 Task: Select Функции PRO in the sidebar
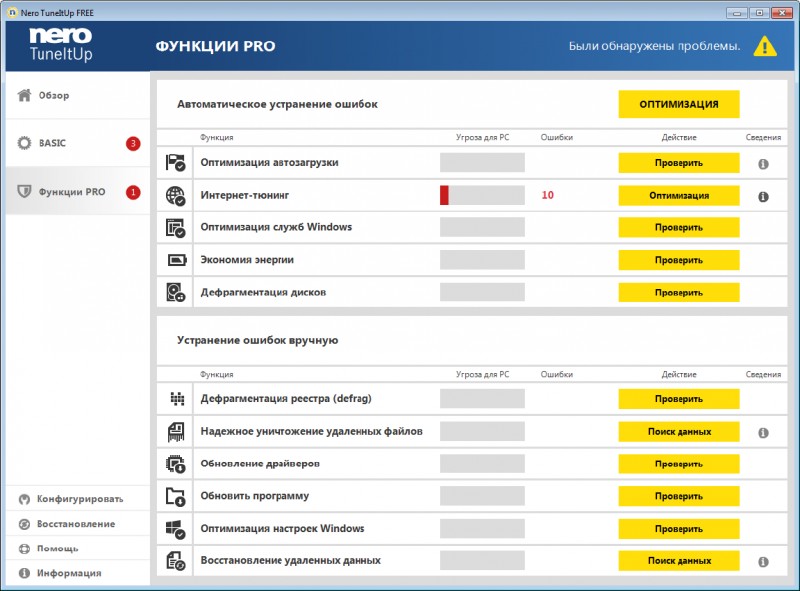click(x=71, y=192)
